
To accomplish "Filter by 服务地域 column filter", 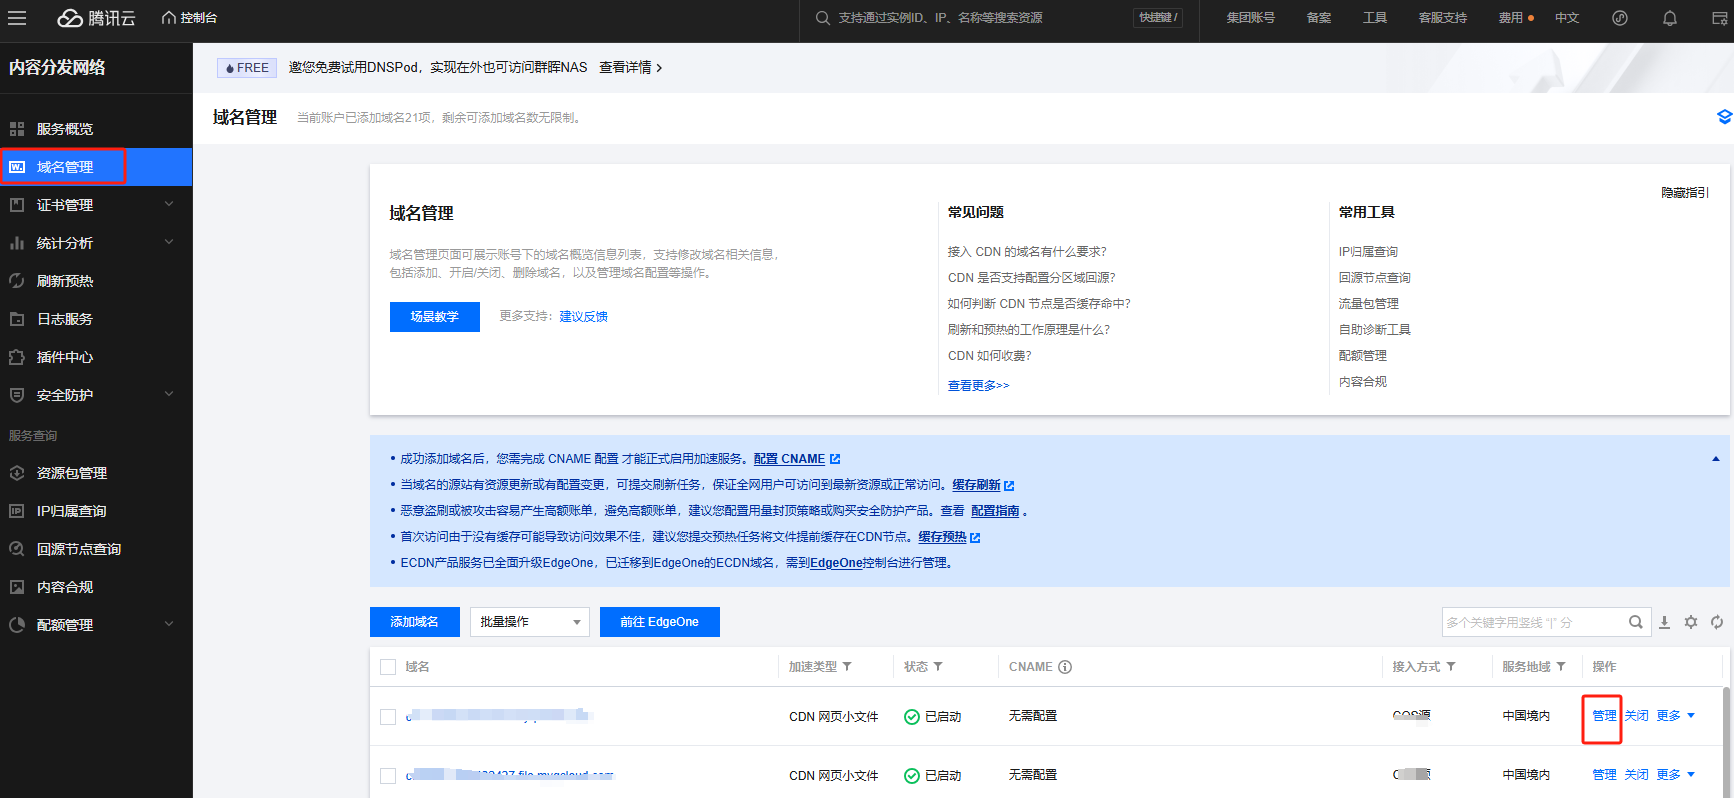I will tap(1561, 667).
